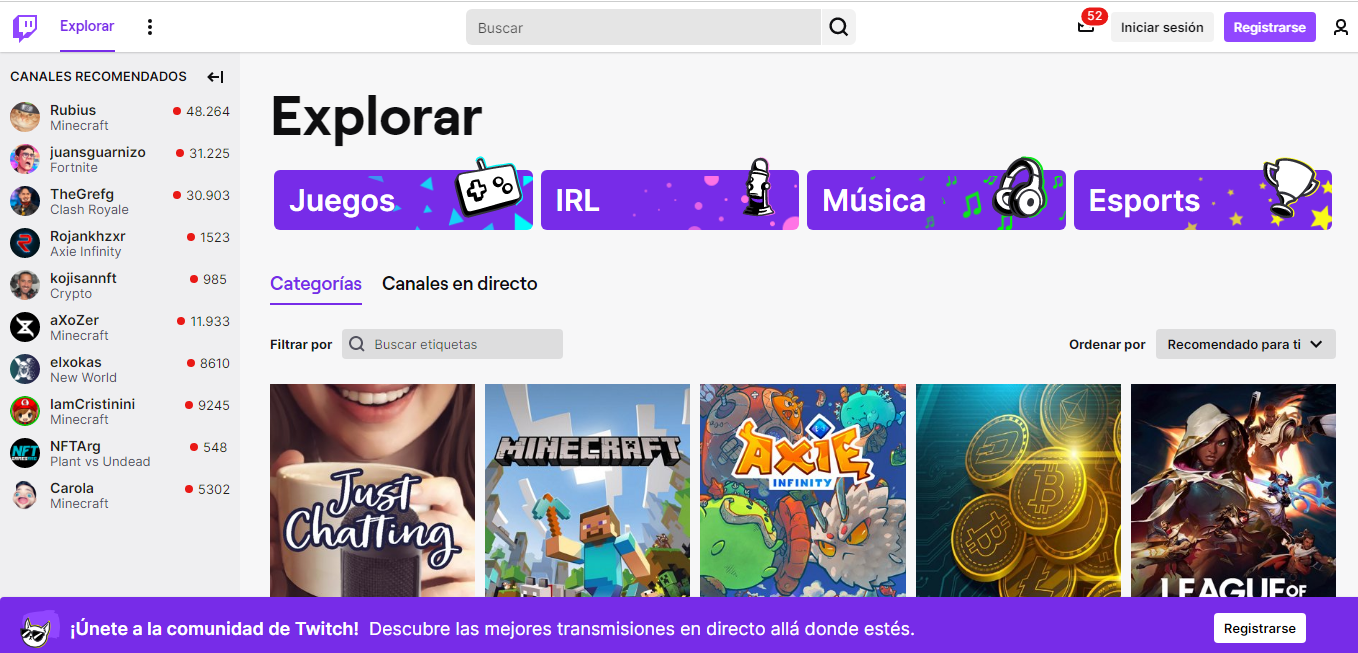The width and height of the screenshot is (1358, 653).
Task: Click NFTArg channel avatar
Action: point(25,453)
